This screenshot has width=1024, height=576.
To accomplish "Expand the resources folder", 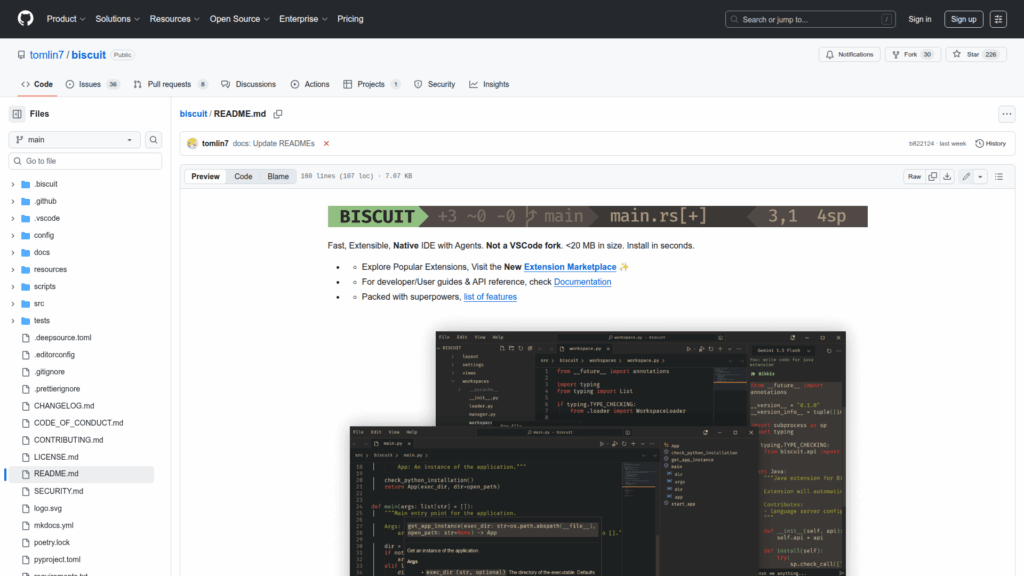I will coord(12,269).
